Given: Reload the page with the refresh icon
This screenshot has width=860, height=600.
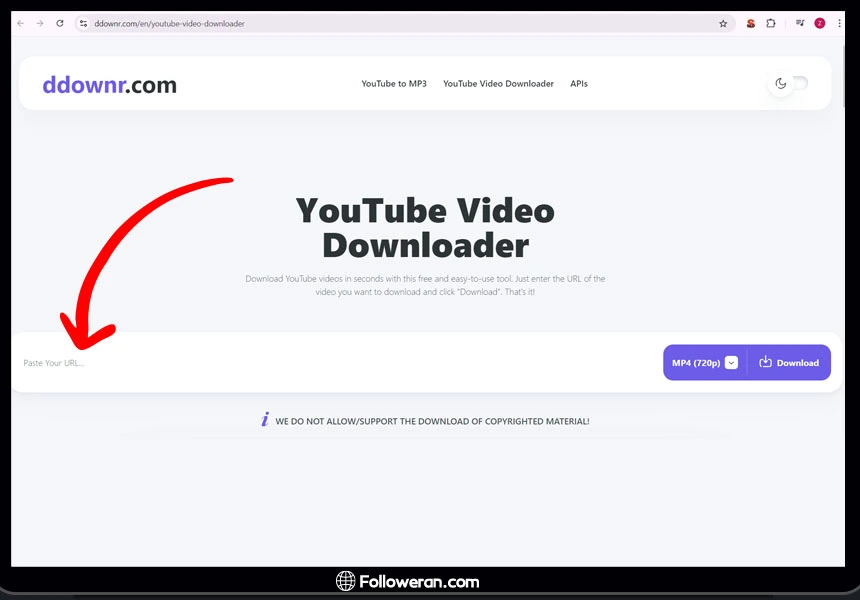Looking at the screenshot, I should (60, 23).
